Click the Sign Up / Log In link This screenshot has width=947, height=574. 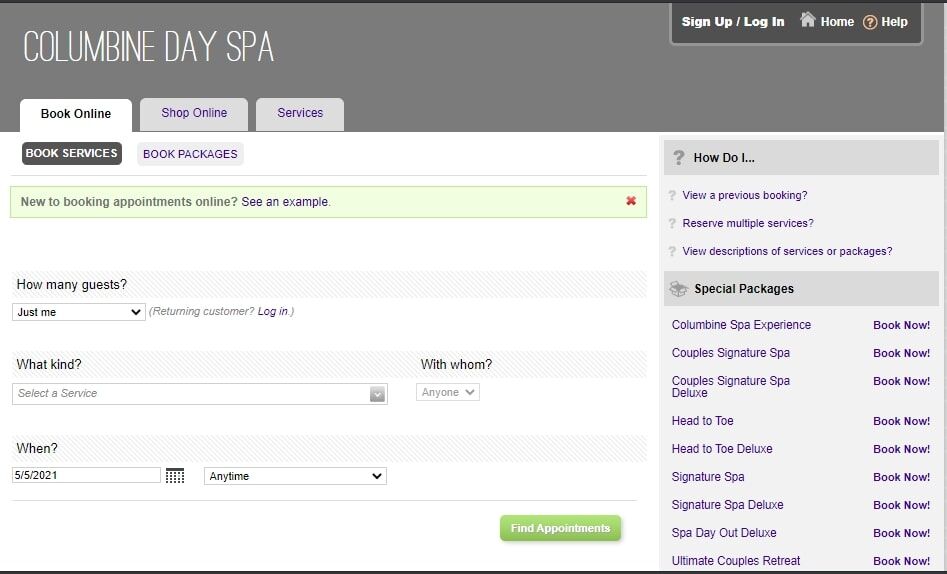click(733, 22)
